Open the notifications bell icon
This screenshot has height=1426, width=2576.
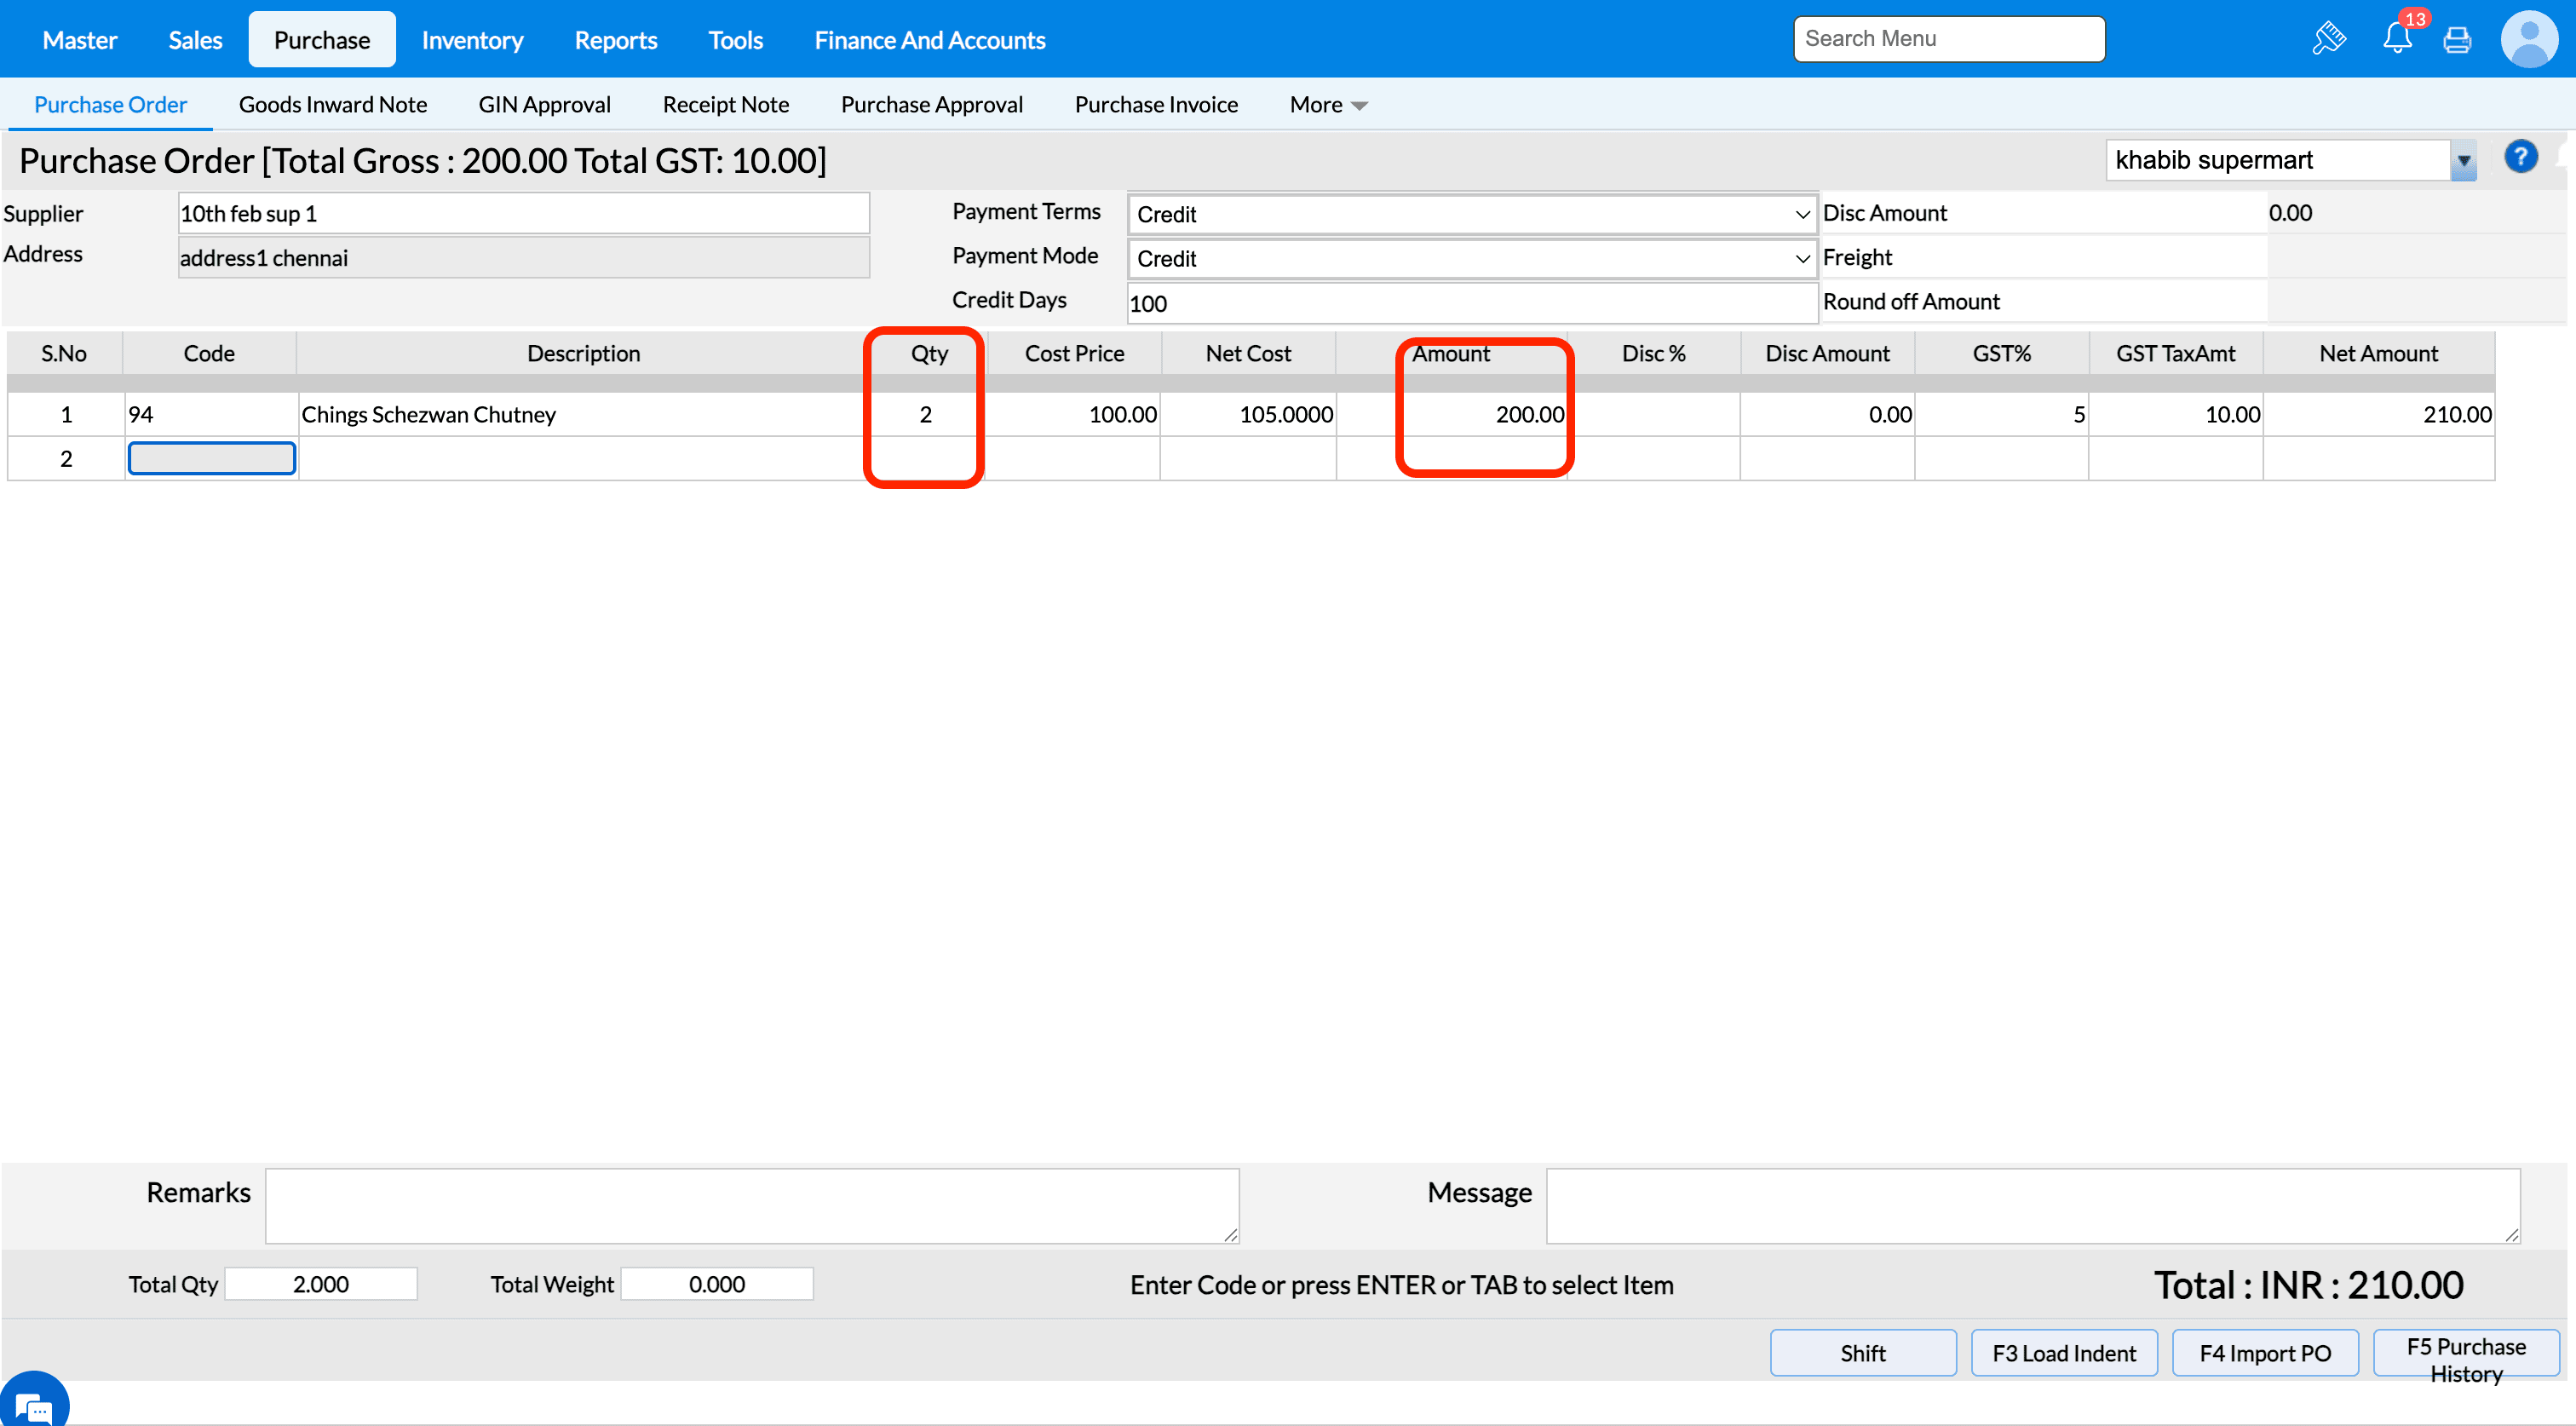[x=2396, y=38]
